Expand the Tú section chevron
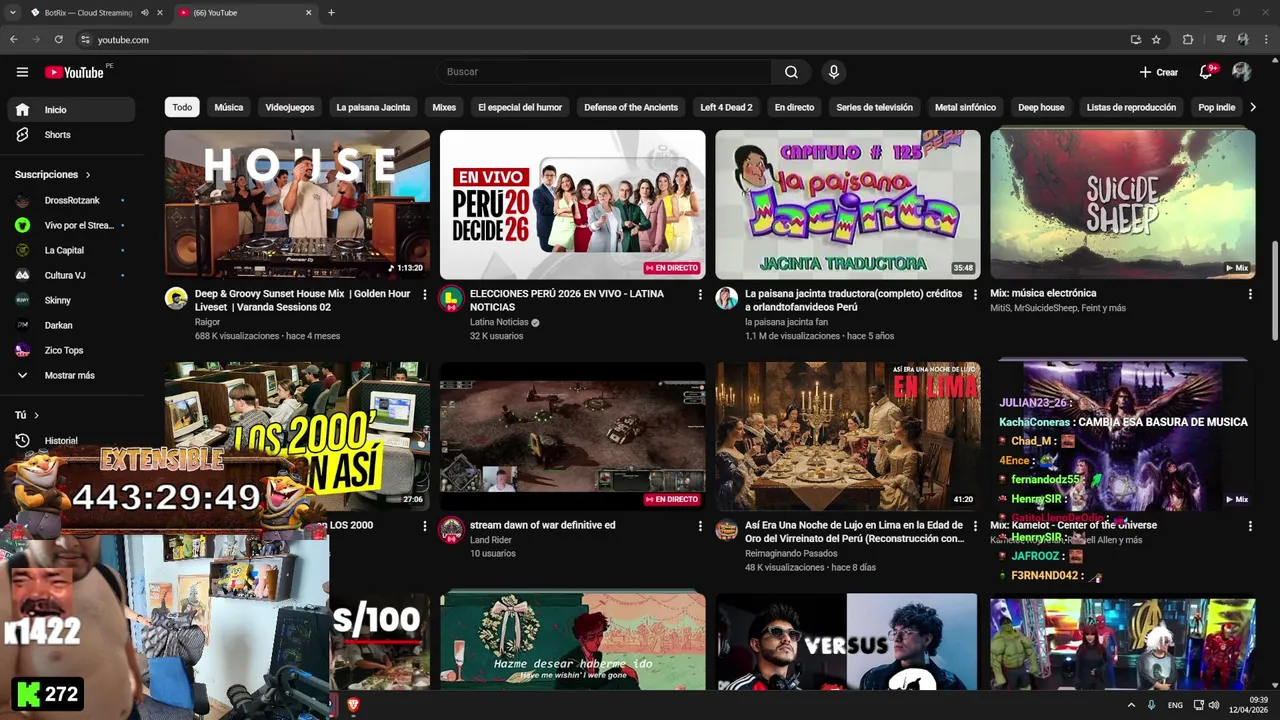The width and height of the screenshot is (1280, 720). click(36, 415)
